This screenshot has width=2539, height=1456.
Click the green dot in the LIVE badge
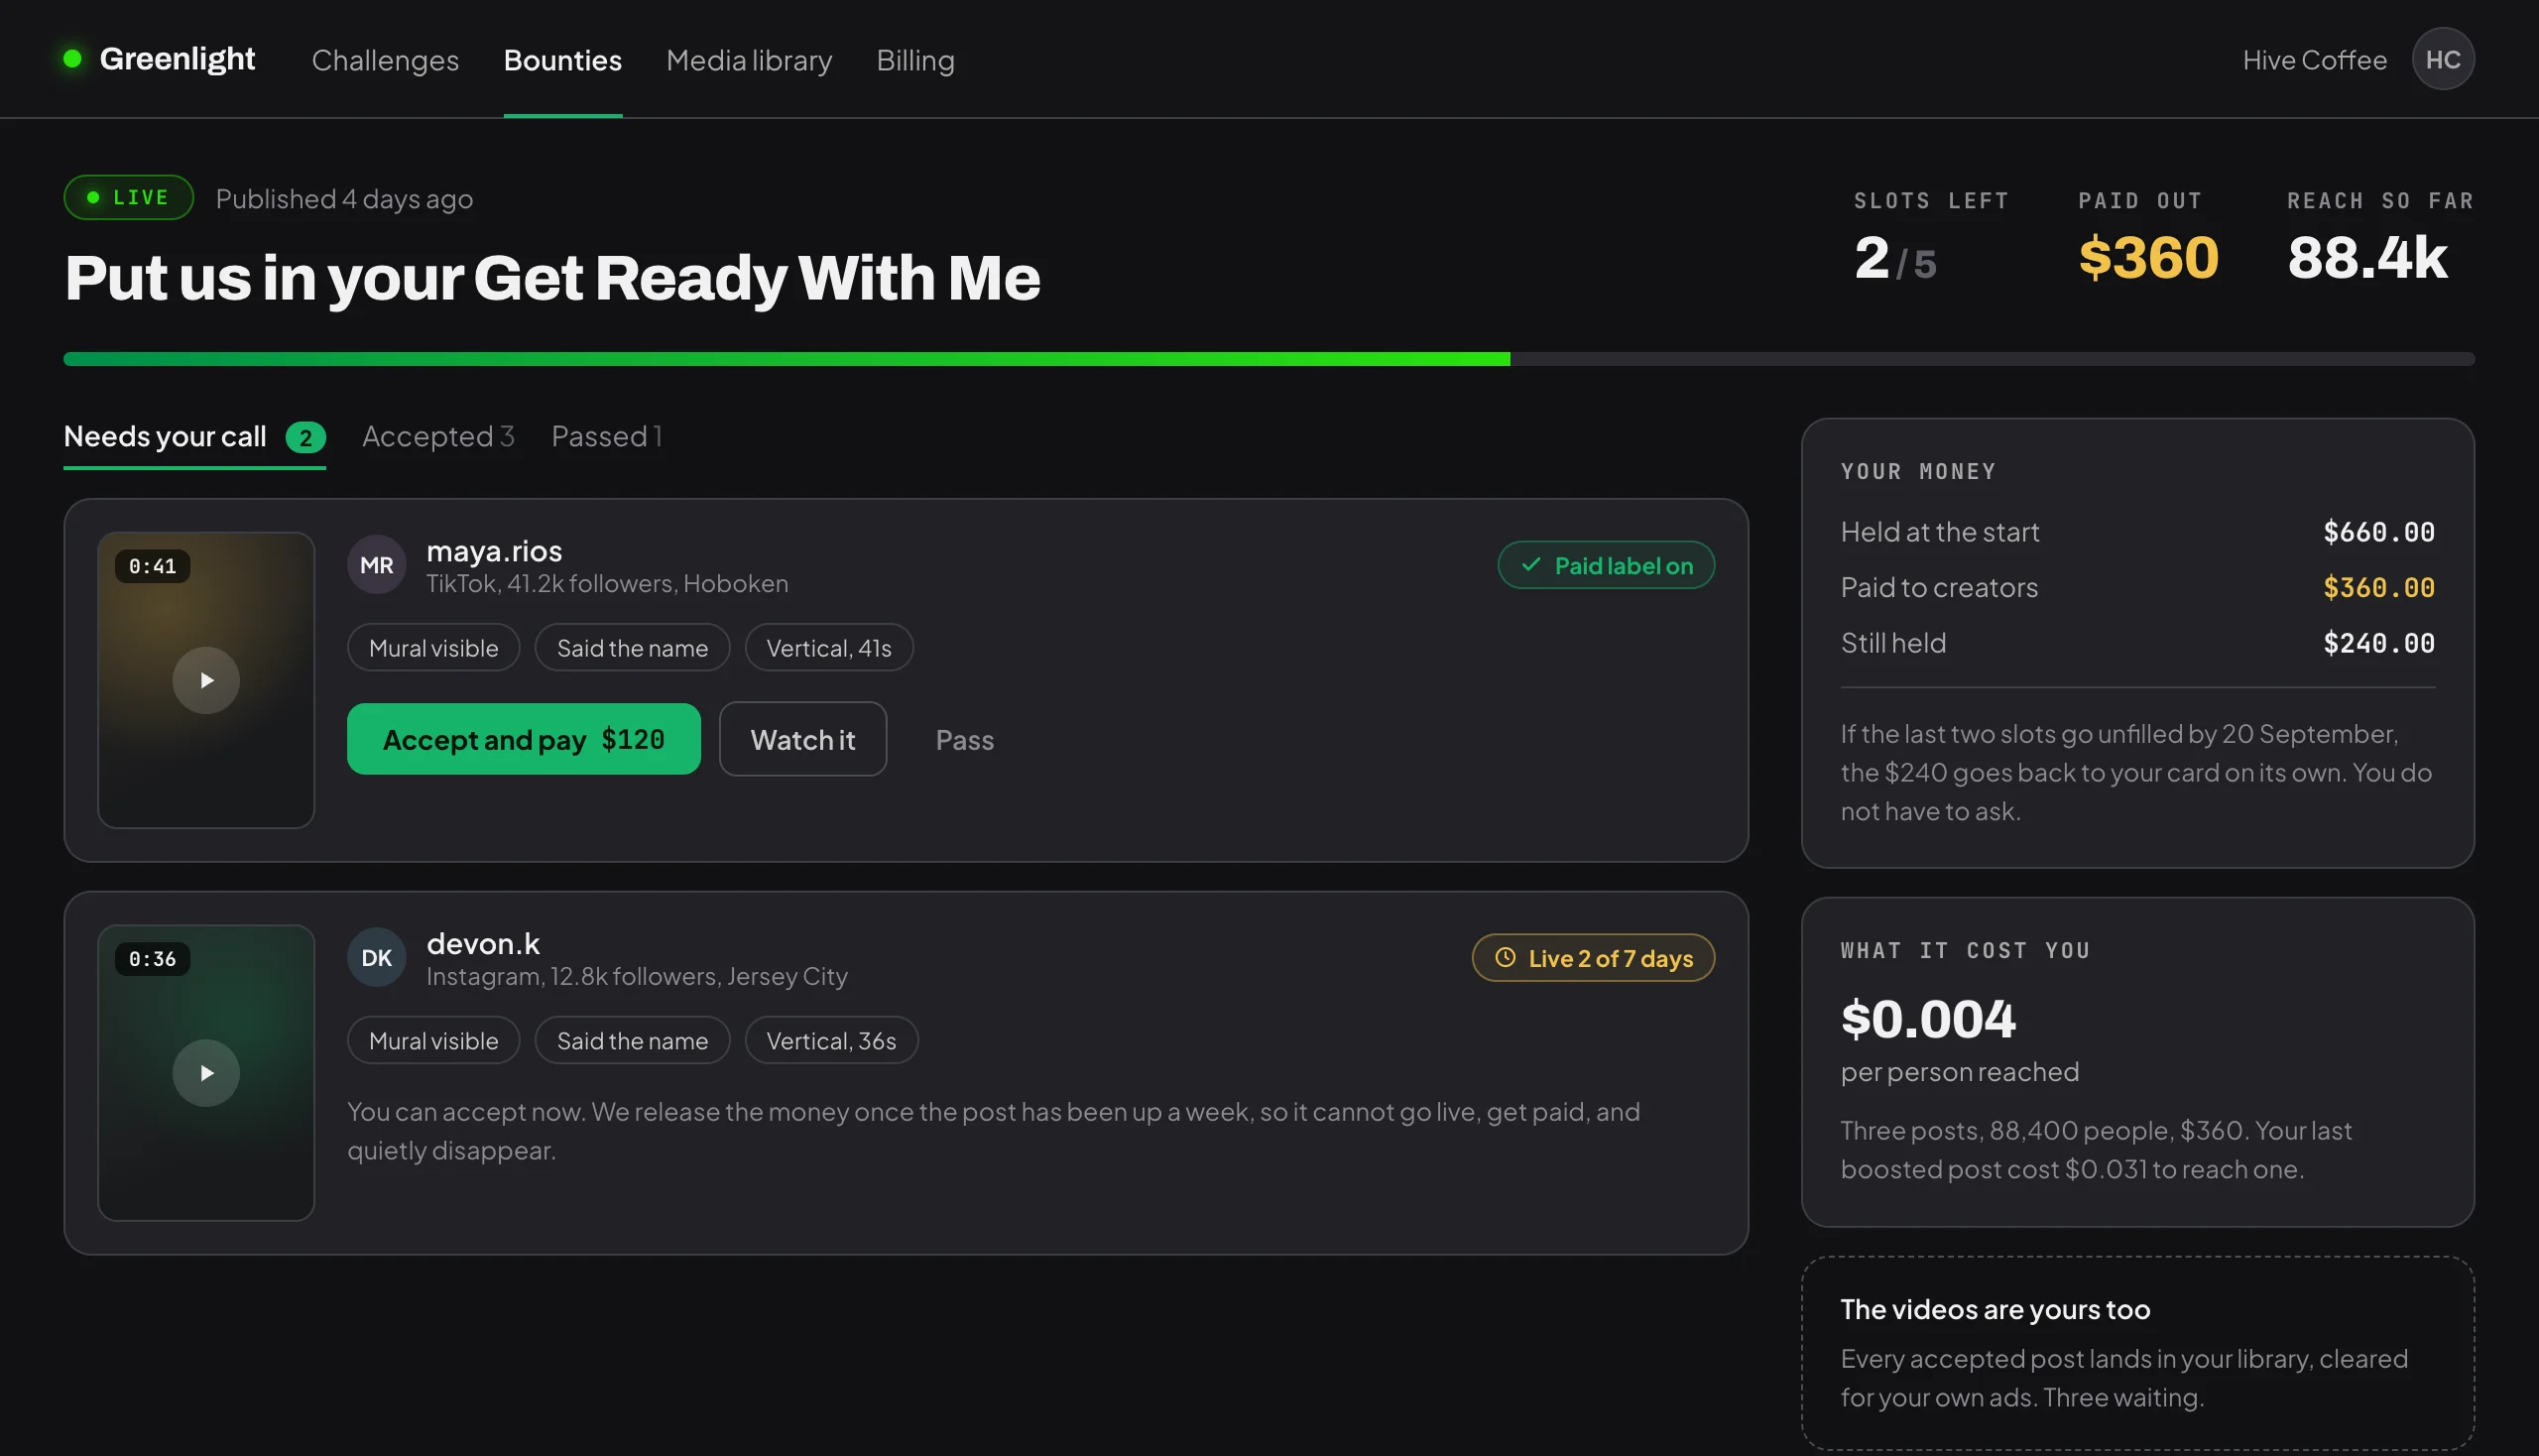pyautogui.click(x=93, y=197)
